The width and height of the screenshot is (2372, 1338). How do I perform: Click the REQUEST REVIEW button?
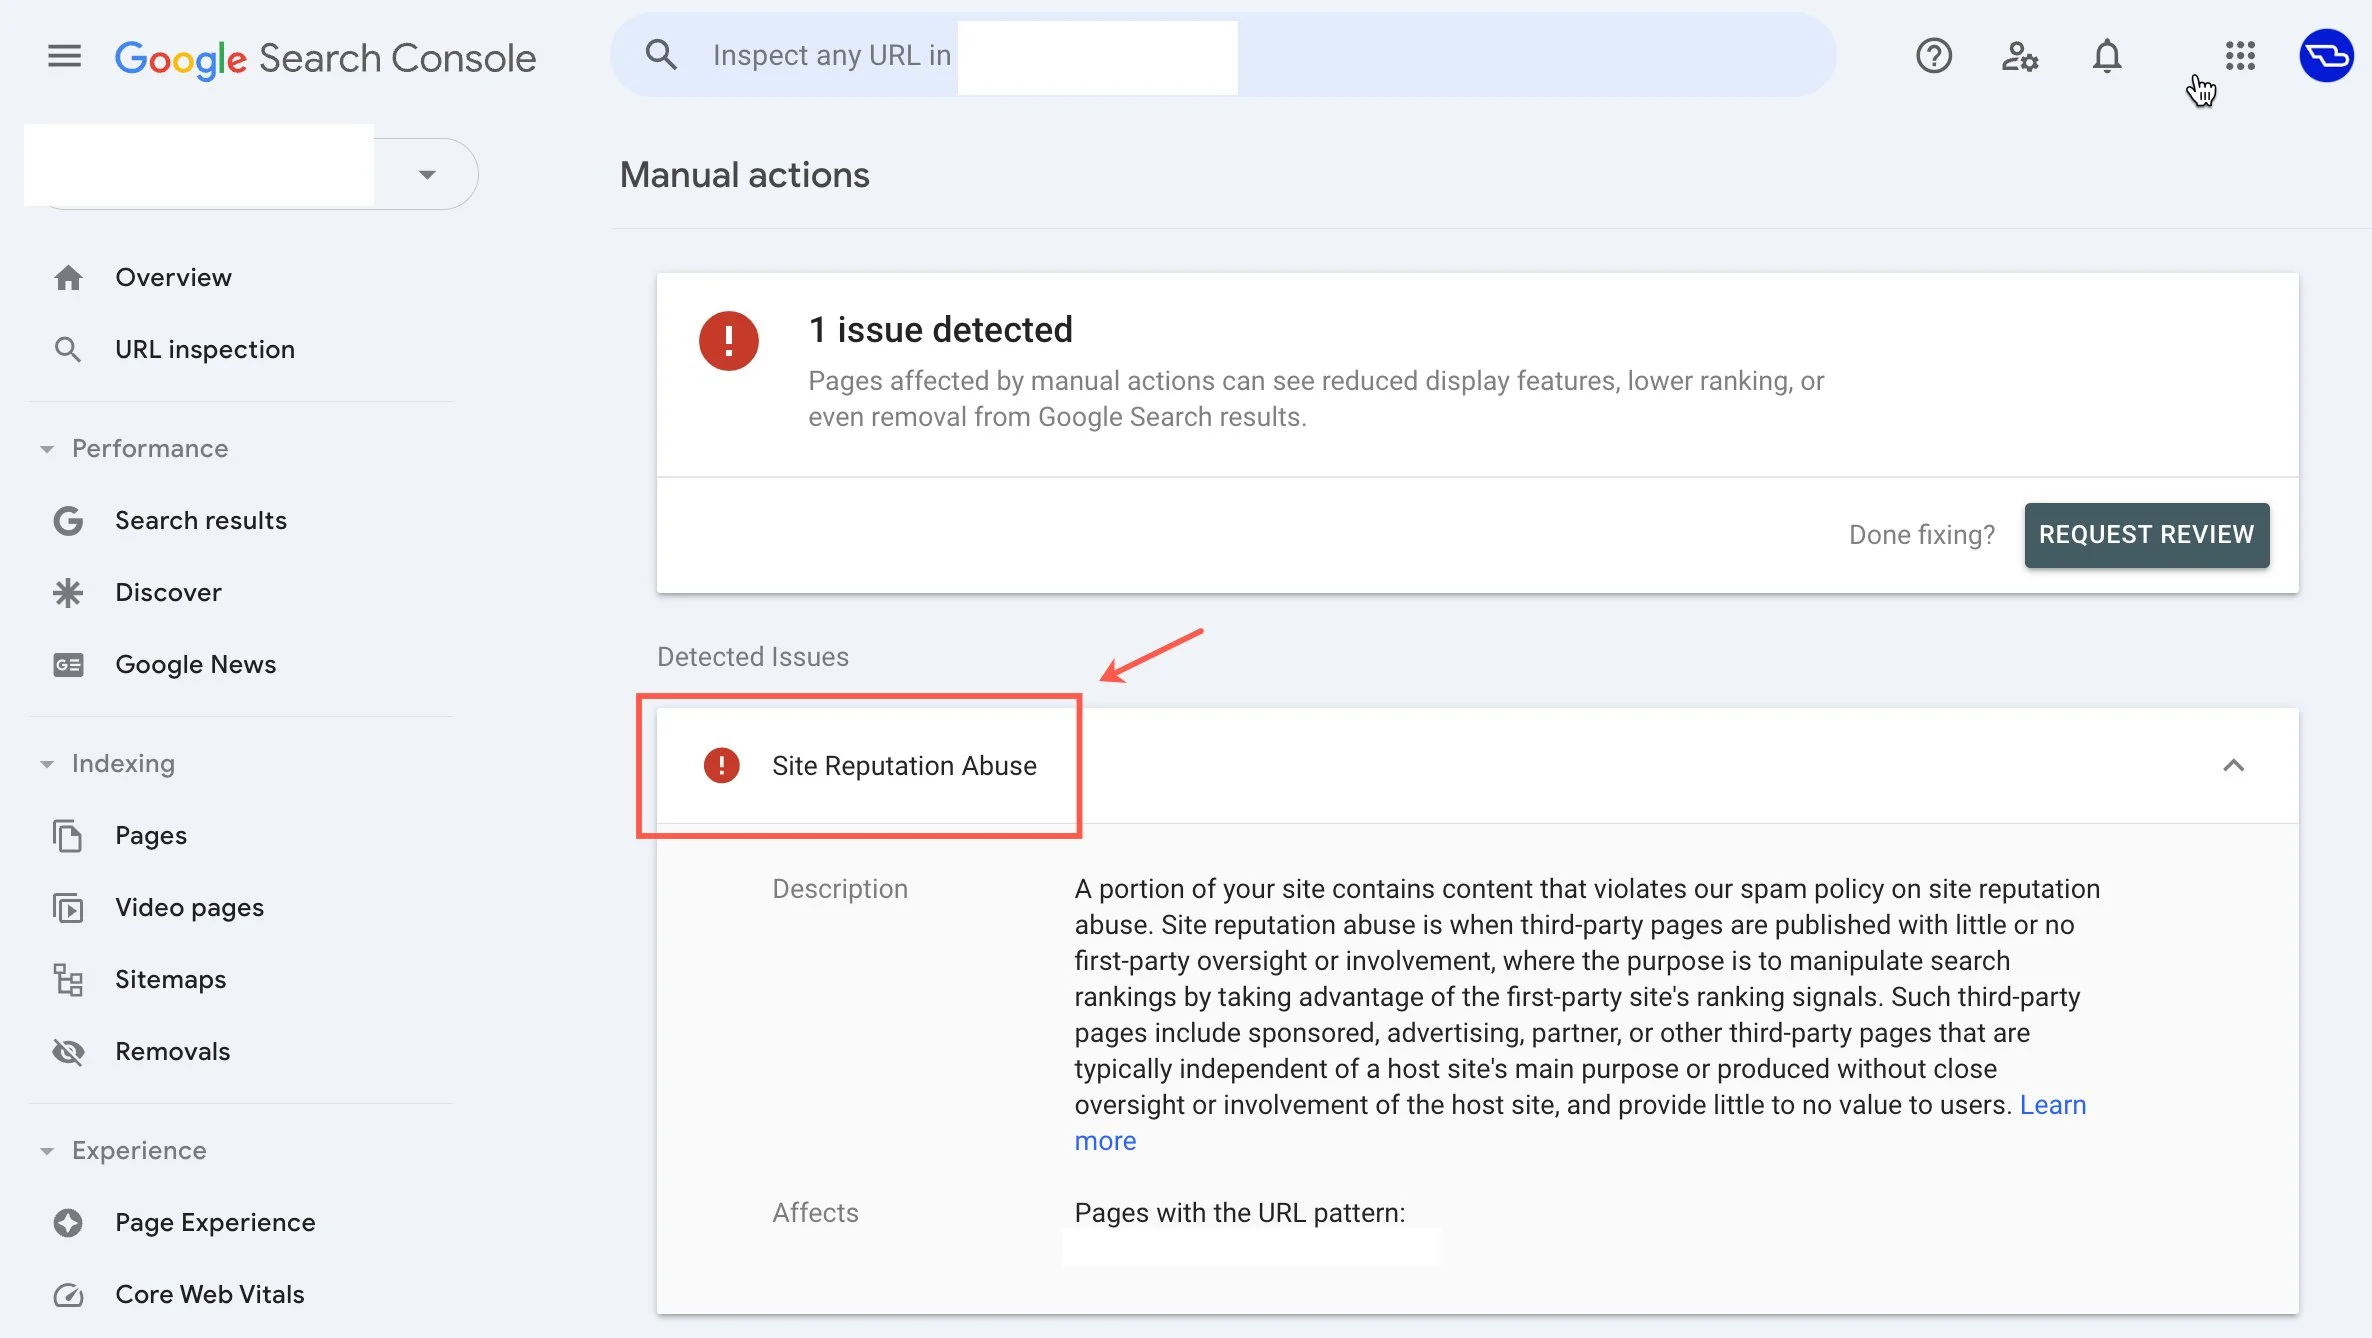[x=2146, y=535]
